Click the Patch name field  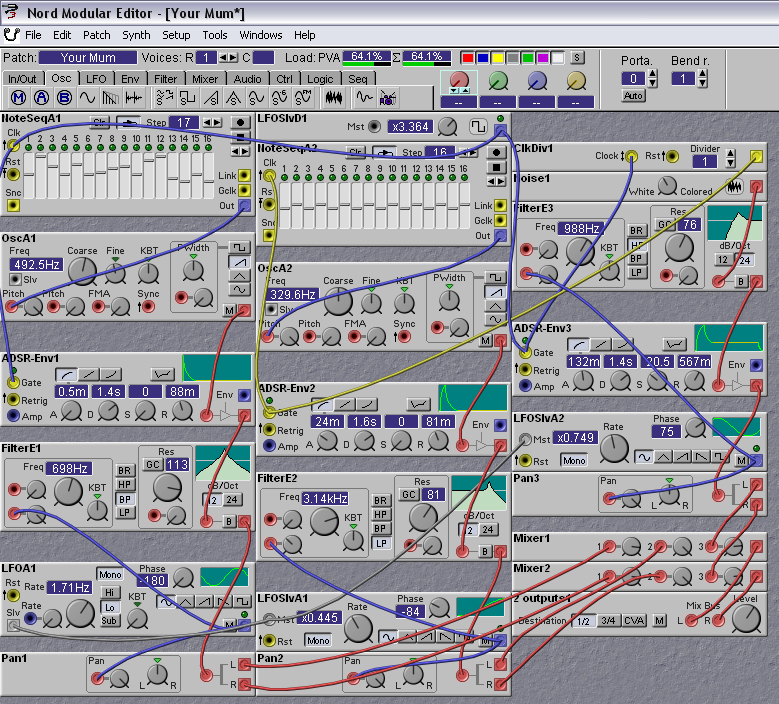[88, 58]
